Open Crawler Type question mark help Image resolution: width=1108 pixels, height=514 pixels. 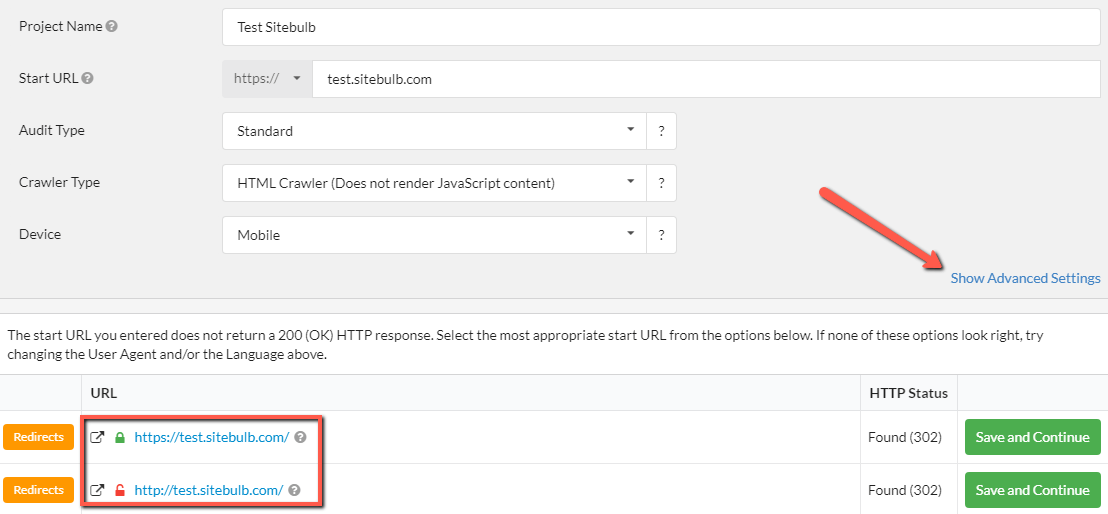[x=661, y=183]
